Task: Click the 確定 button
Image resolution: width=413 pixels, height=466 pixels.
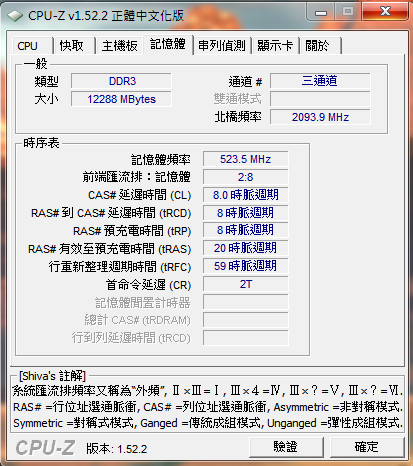Action: tap(367, 447)
